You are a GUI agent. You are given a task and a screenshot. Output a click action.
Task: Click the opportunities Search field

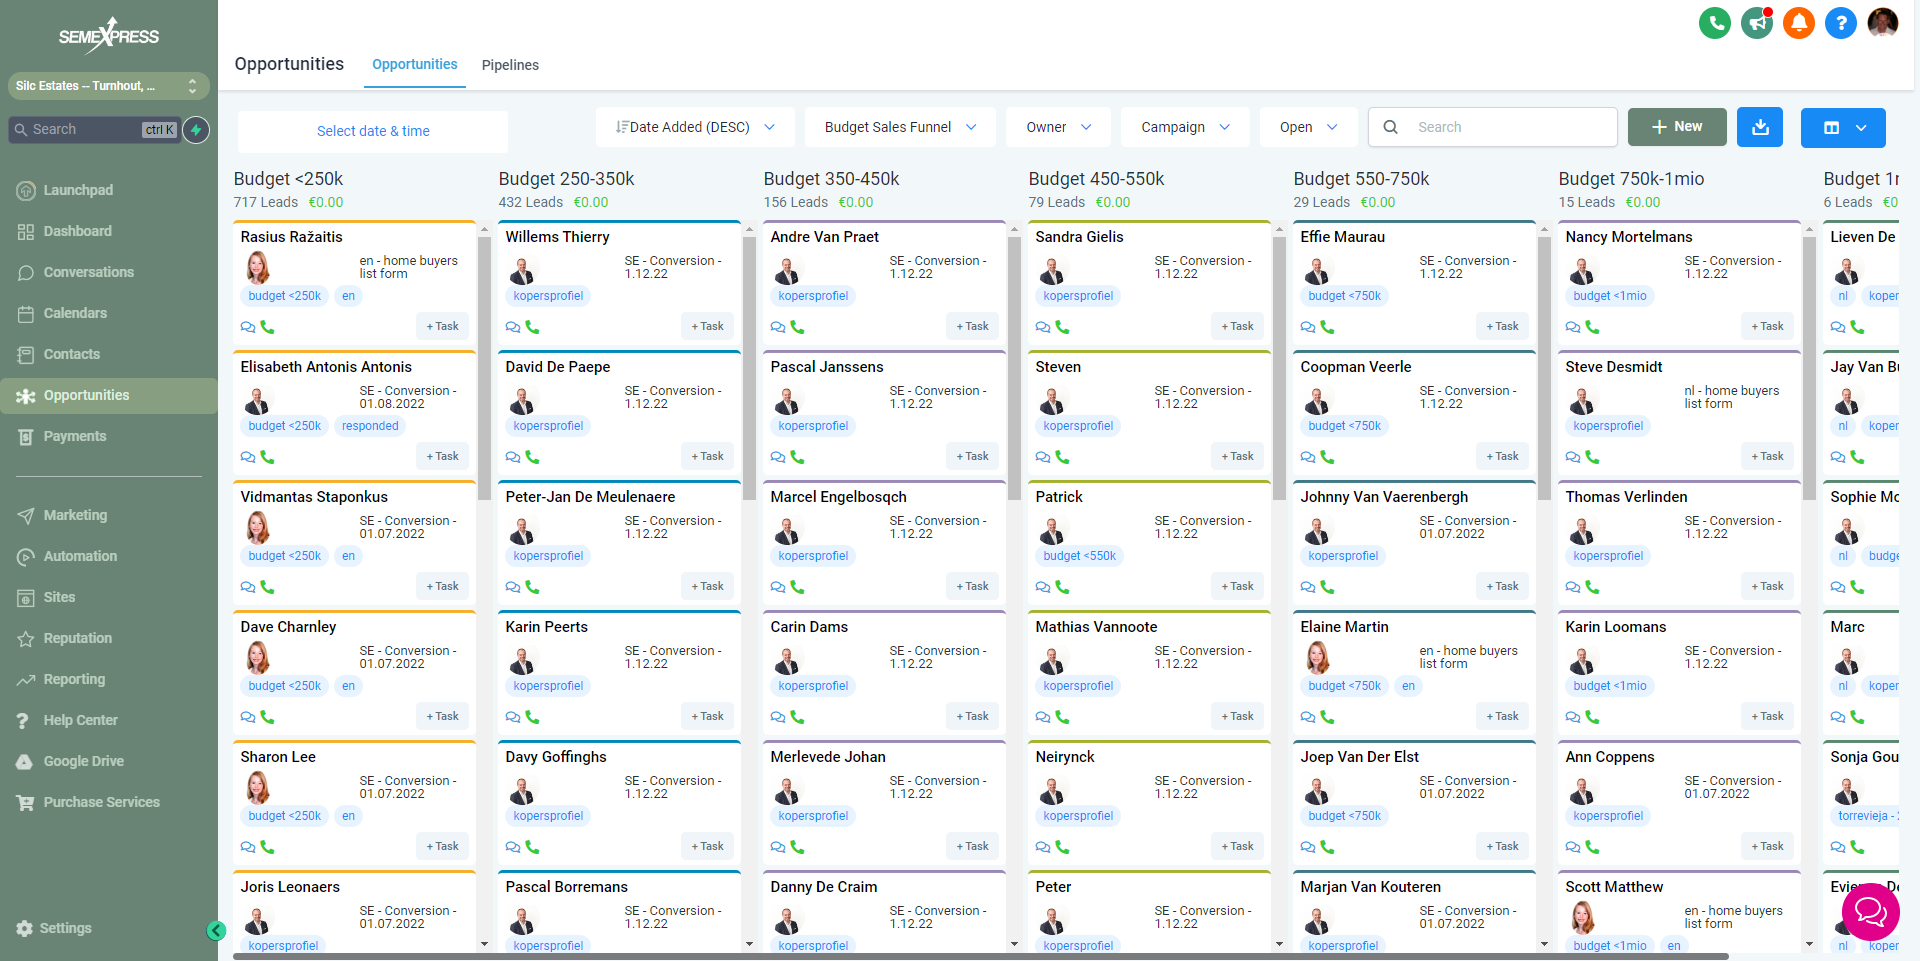click(1493, 127)
